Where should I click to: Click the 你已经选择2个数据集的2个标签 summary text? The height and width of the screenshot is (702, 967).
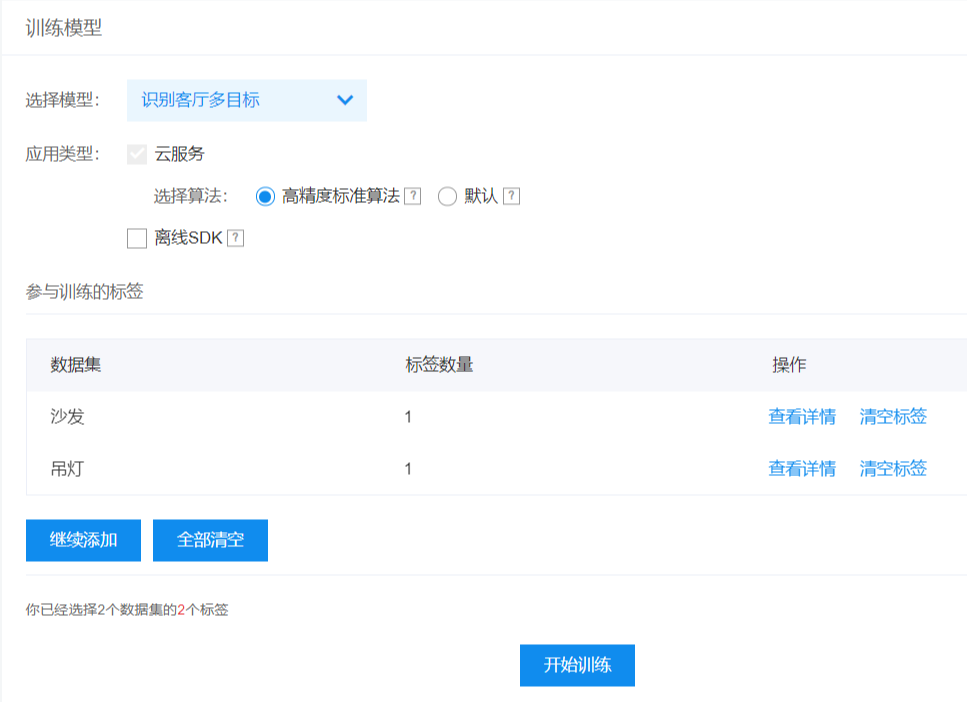click(127, 610)
